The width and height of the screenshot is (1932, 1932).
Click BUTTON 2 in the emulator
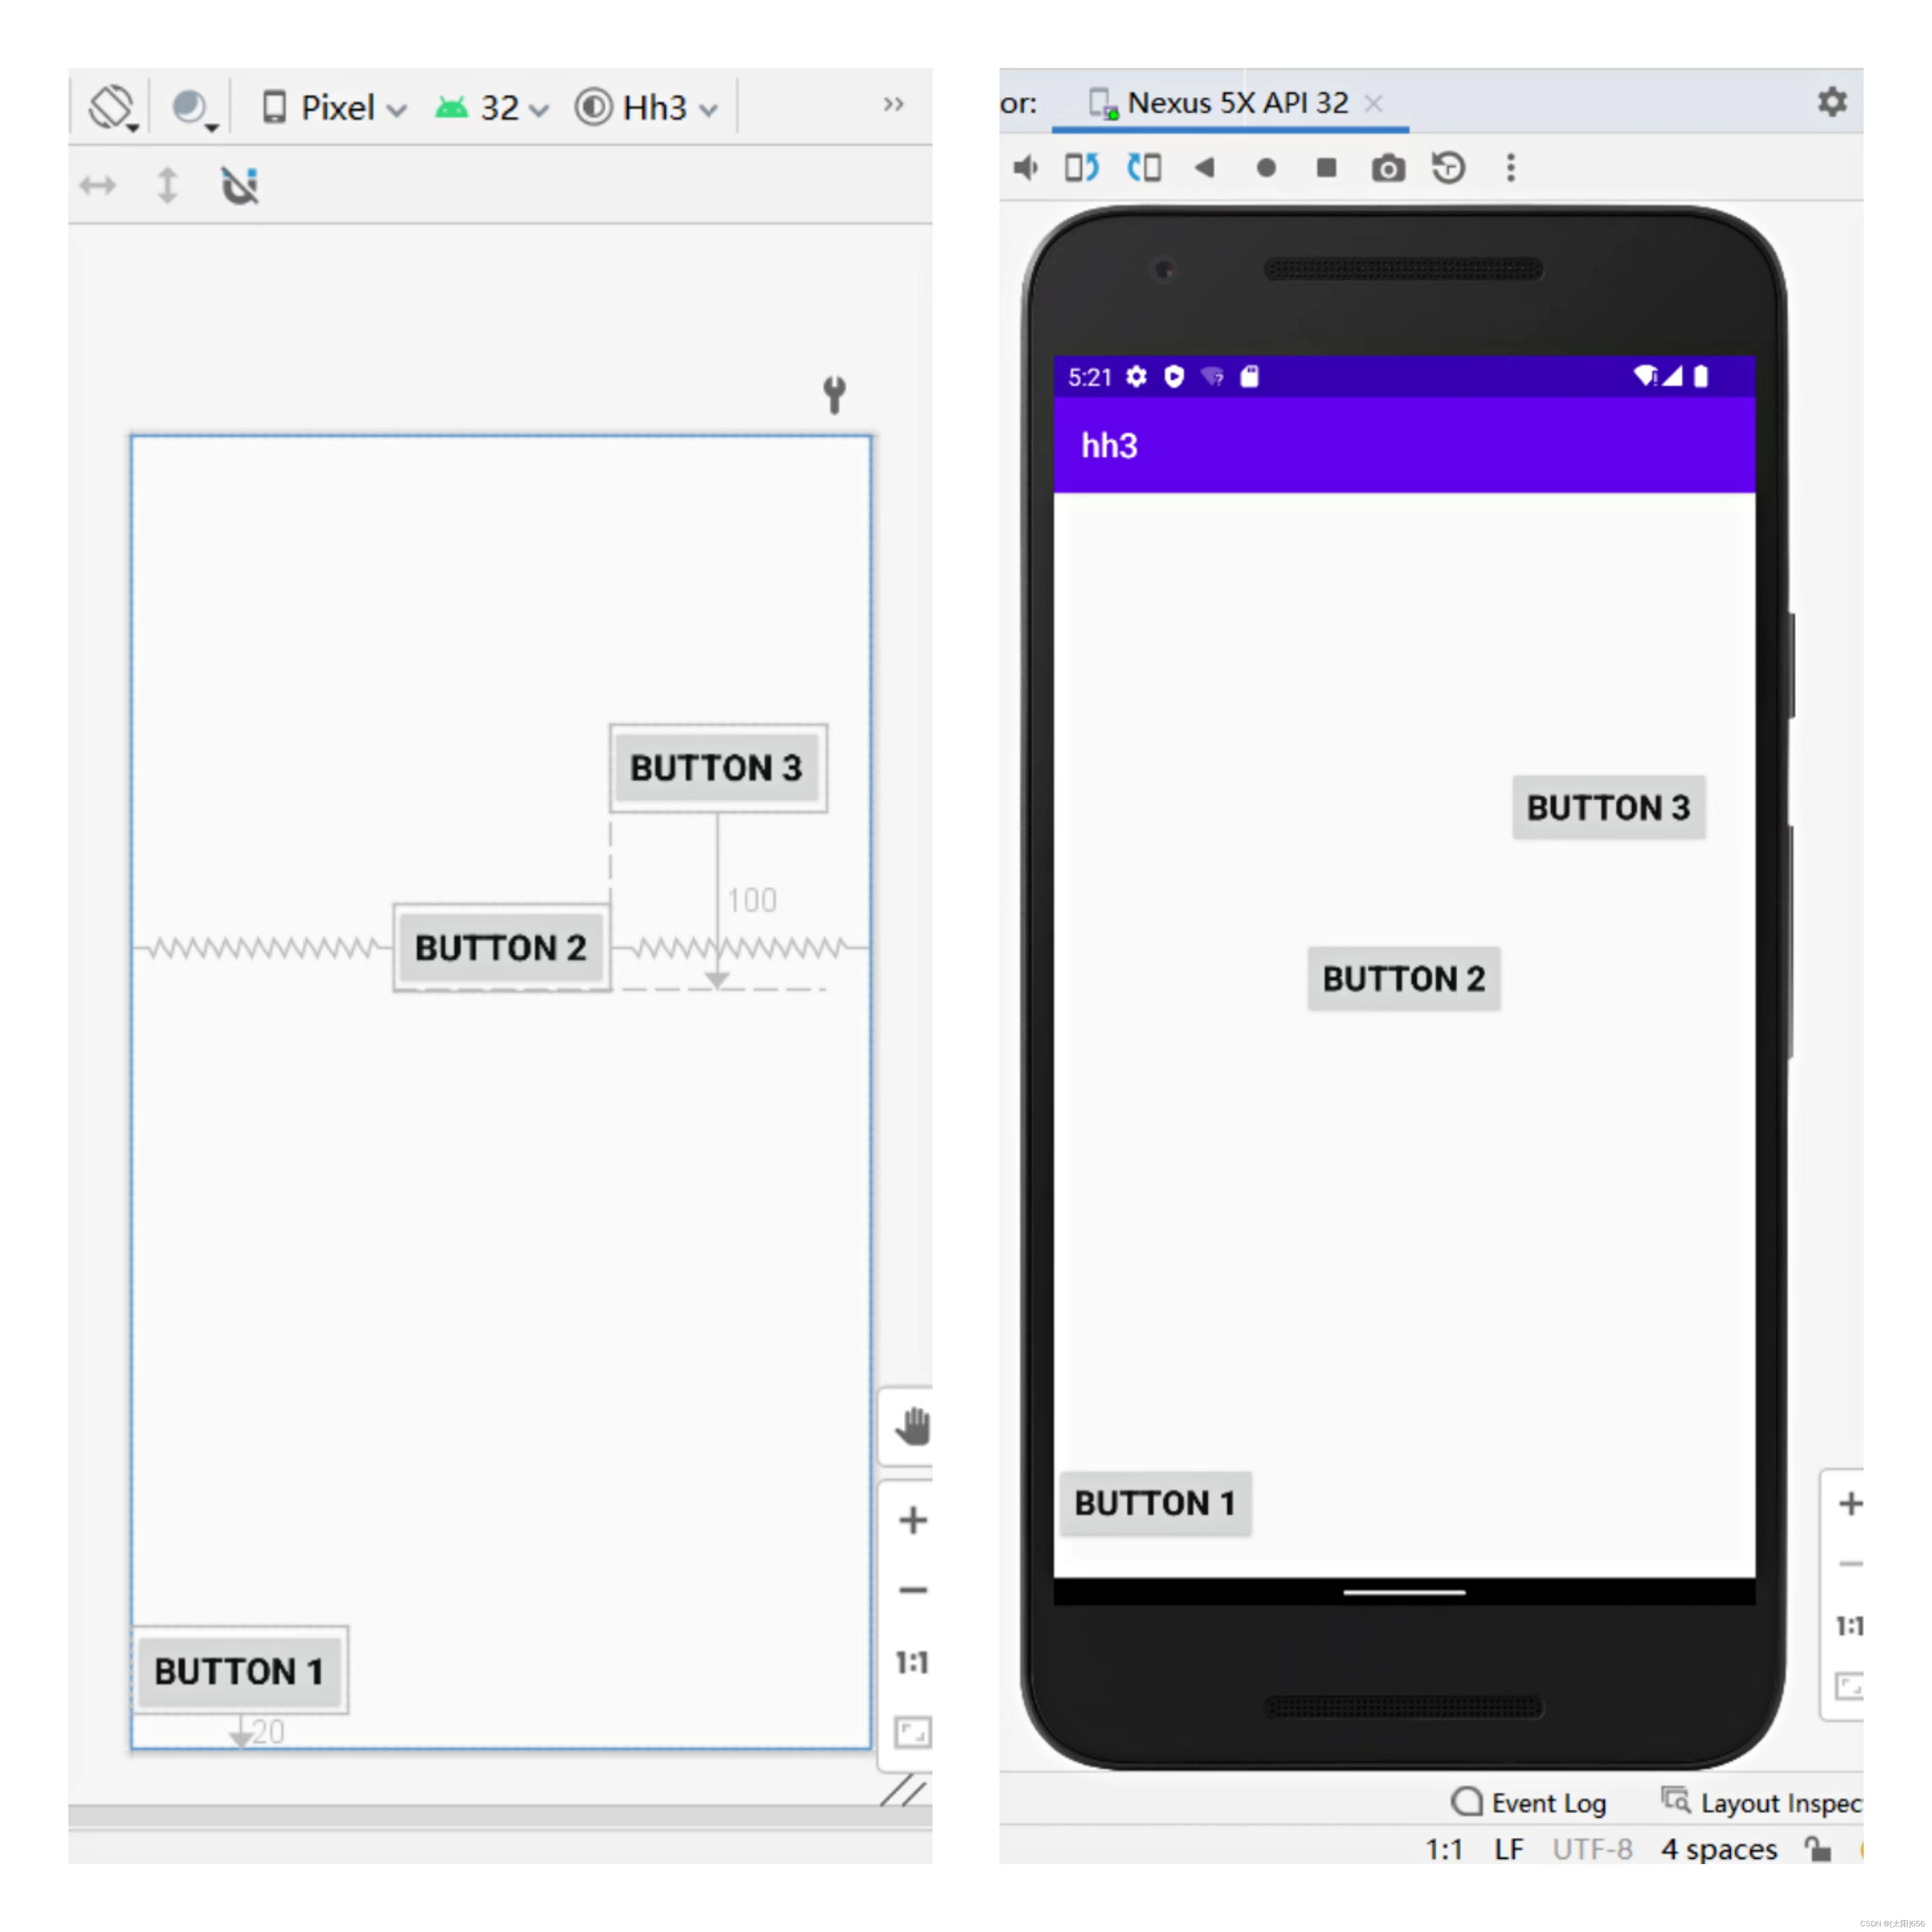1403,978
